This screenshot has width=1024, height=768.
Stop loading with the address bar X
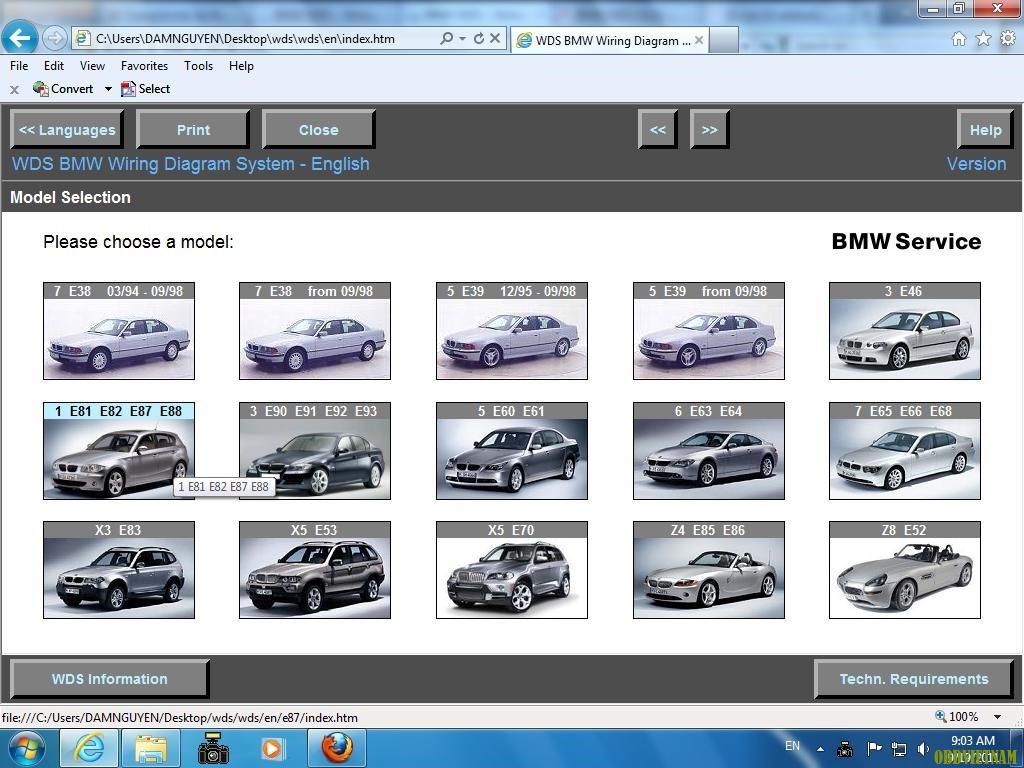pyautogui.click(x=495, y=39)
